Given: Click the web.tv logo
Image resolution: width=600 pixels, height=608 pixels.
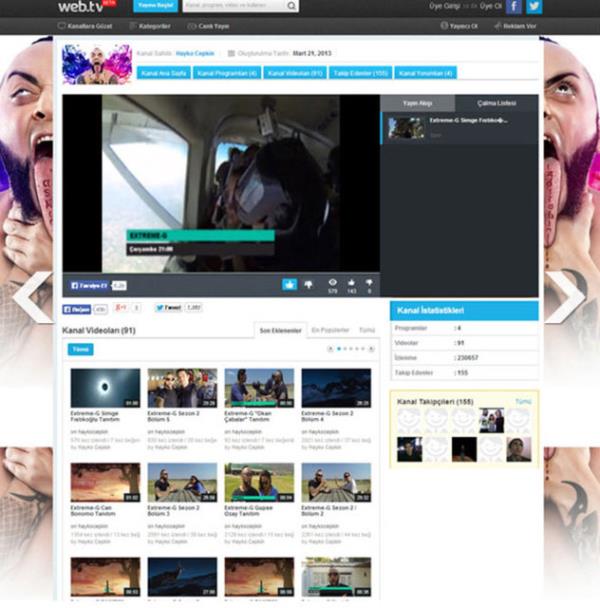Looking at the screenshot, I should 81,6.
